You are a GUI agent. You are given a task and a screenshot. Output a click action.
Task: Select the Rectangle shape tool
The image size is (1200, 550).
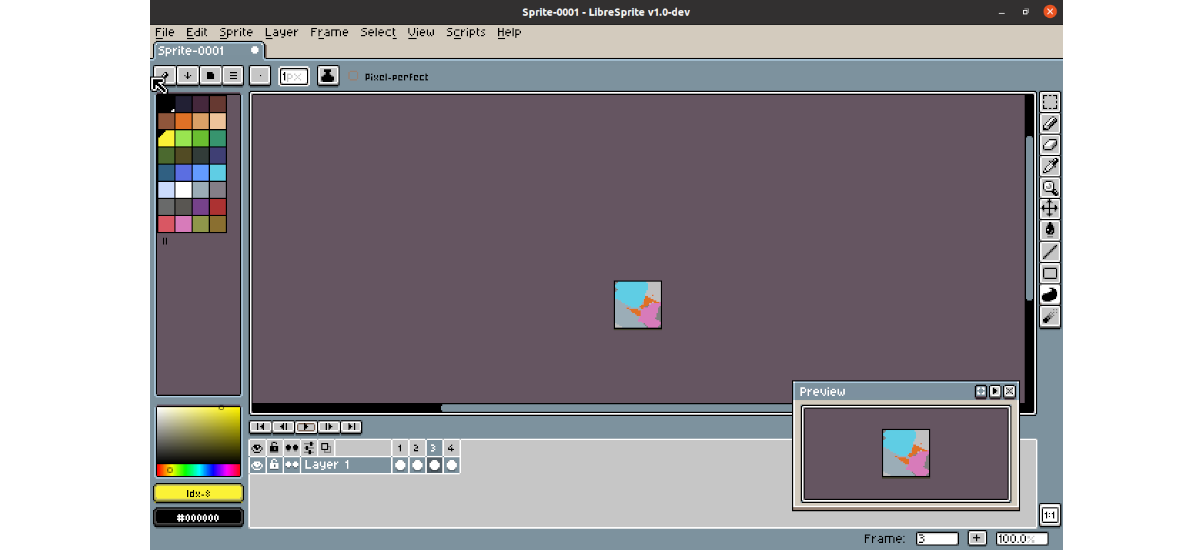point(1050,273)
